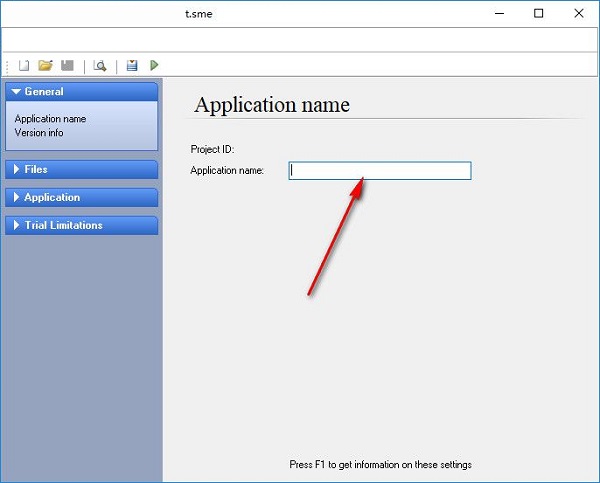Click the Save project floppy disk icon

68,66
